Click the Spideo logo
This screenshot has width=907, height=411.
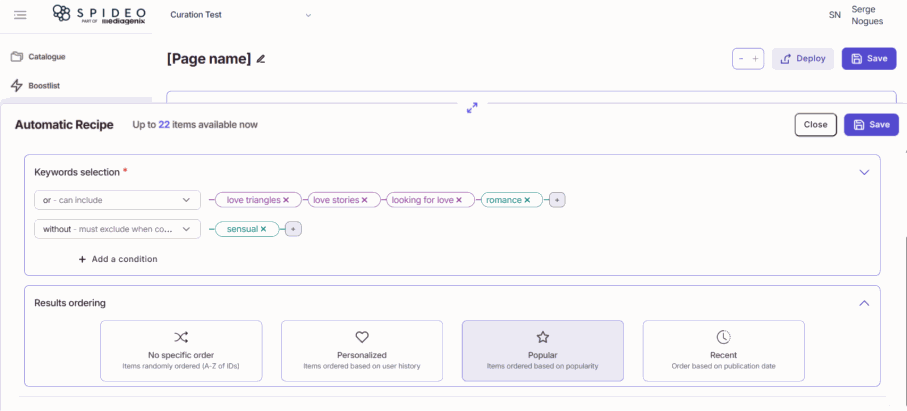pyautogui.click(x=98, y=14)
